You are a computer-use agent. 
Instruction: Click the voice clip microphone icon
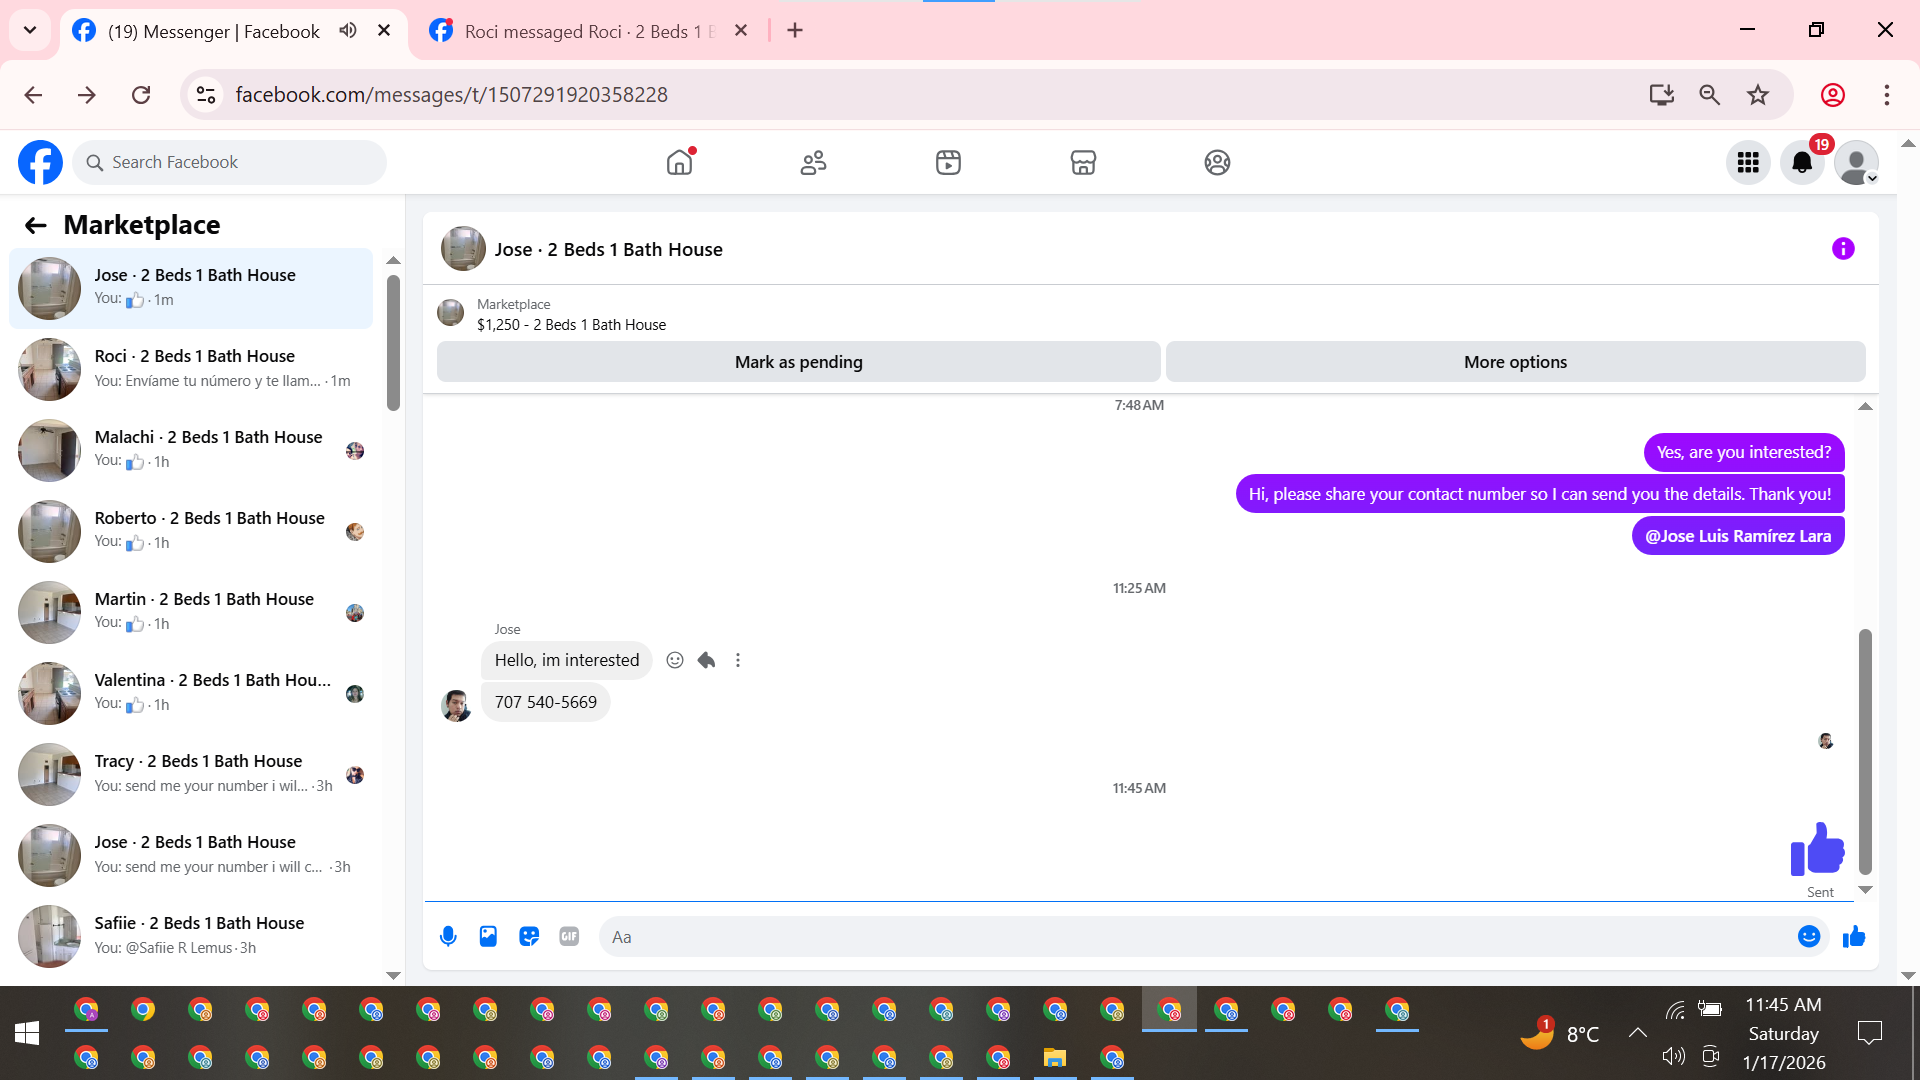(x=448, y=937)
